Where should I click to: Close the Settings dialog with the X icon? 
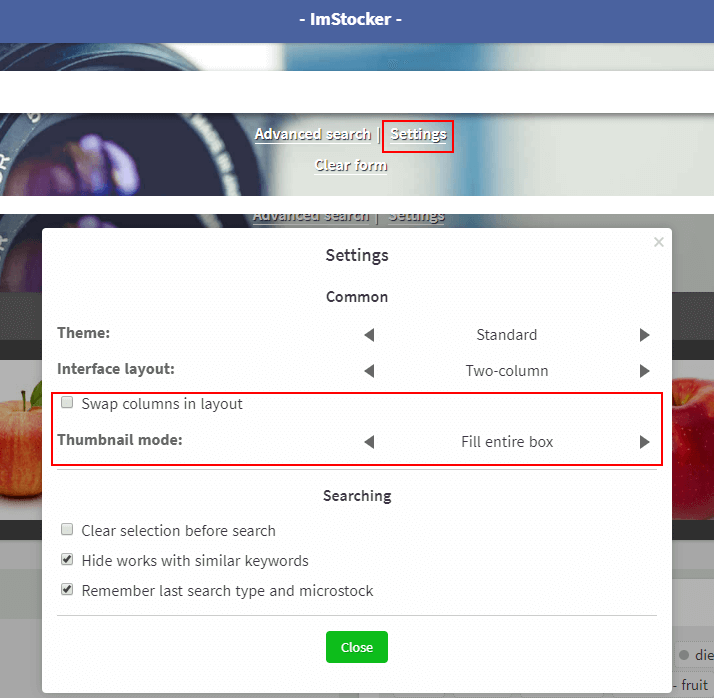pos(658,242)
